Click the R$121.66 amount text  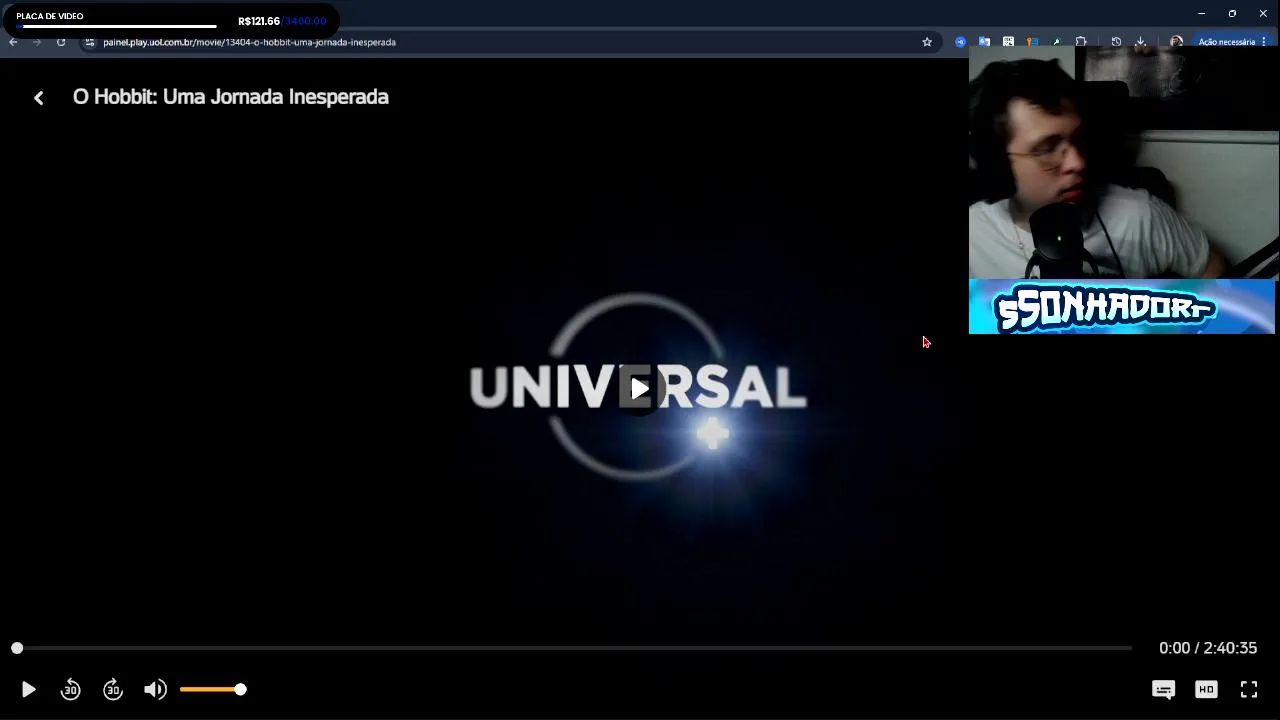259,21
